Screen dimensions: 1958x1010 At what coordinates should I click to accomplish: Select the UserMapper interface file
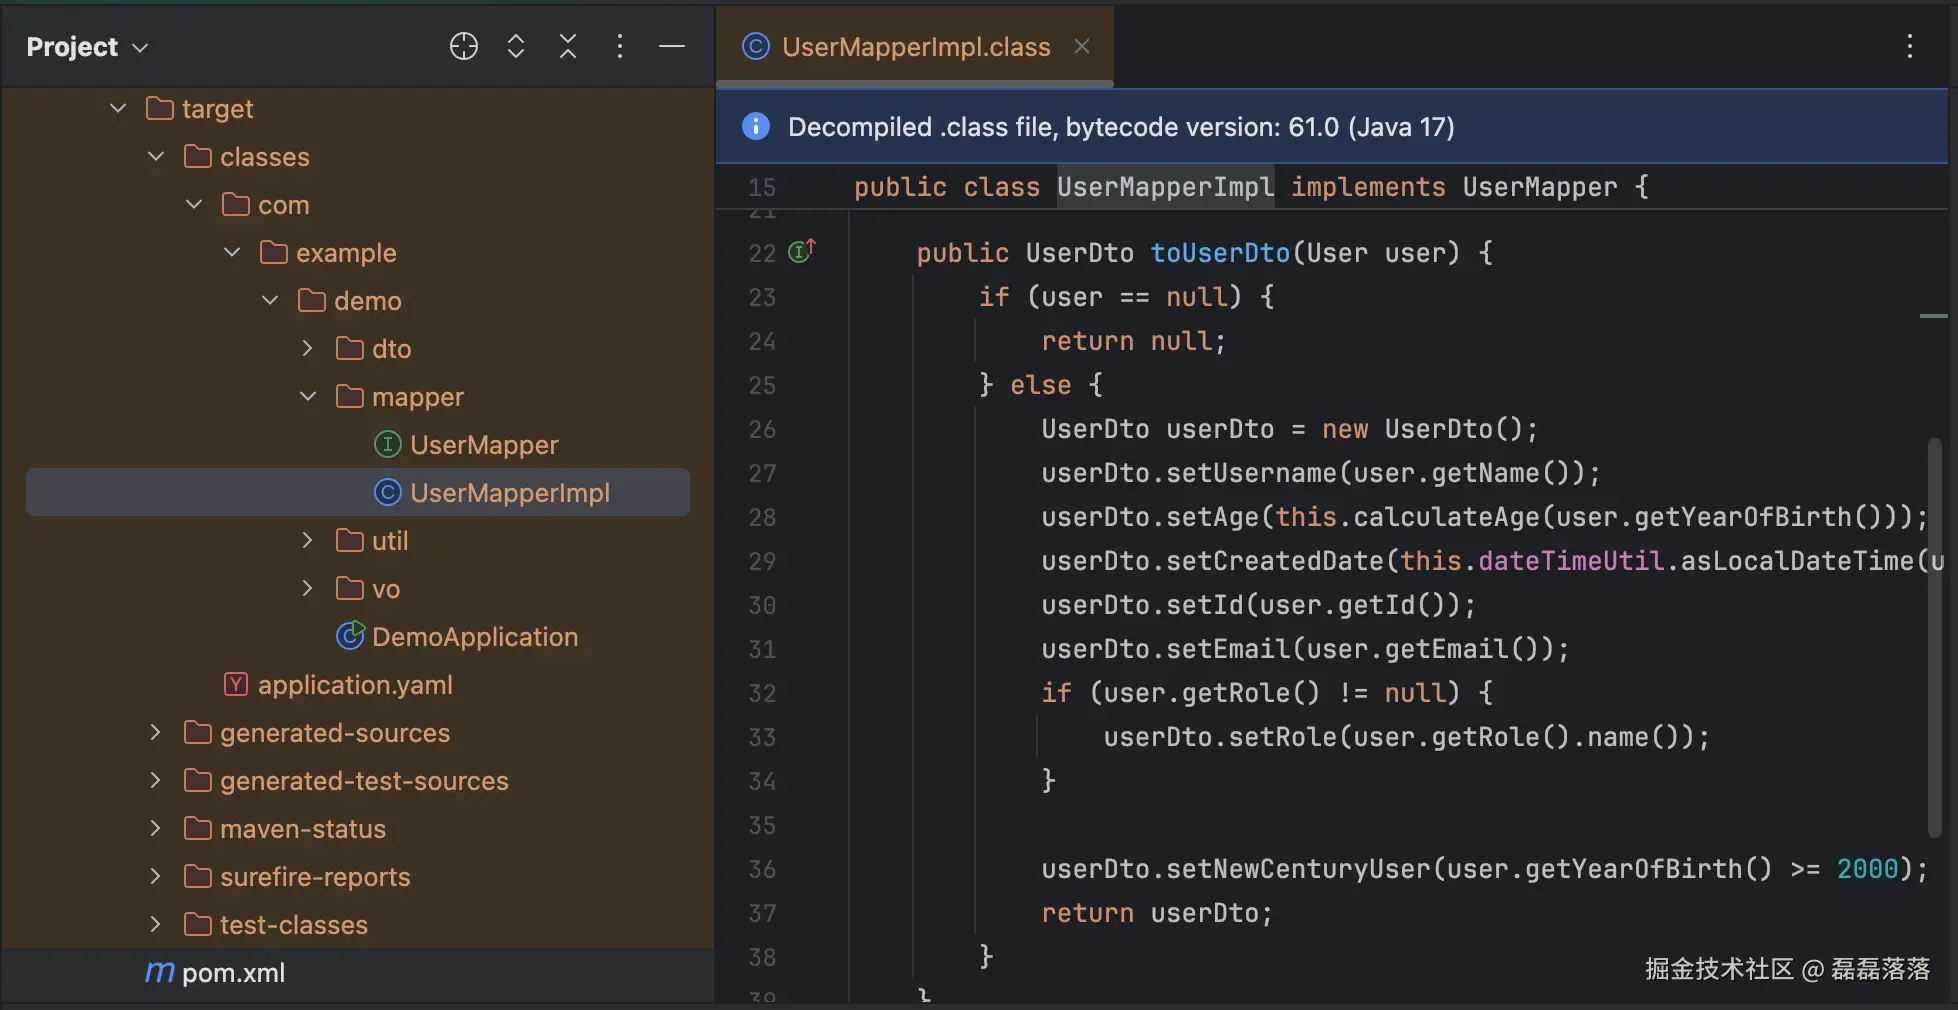(x=484, y=445)
